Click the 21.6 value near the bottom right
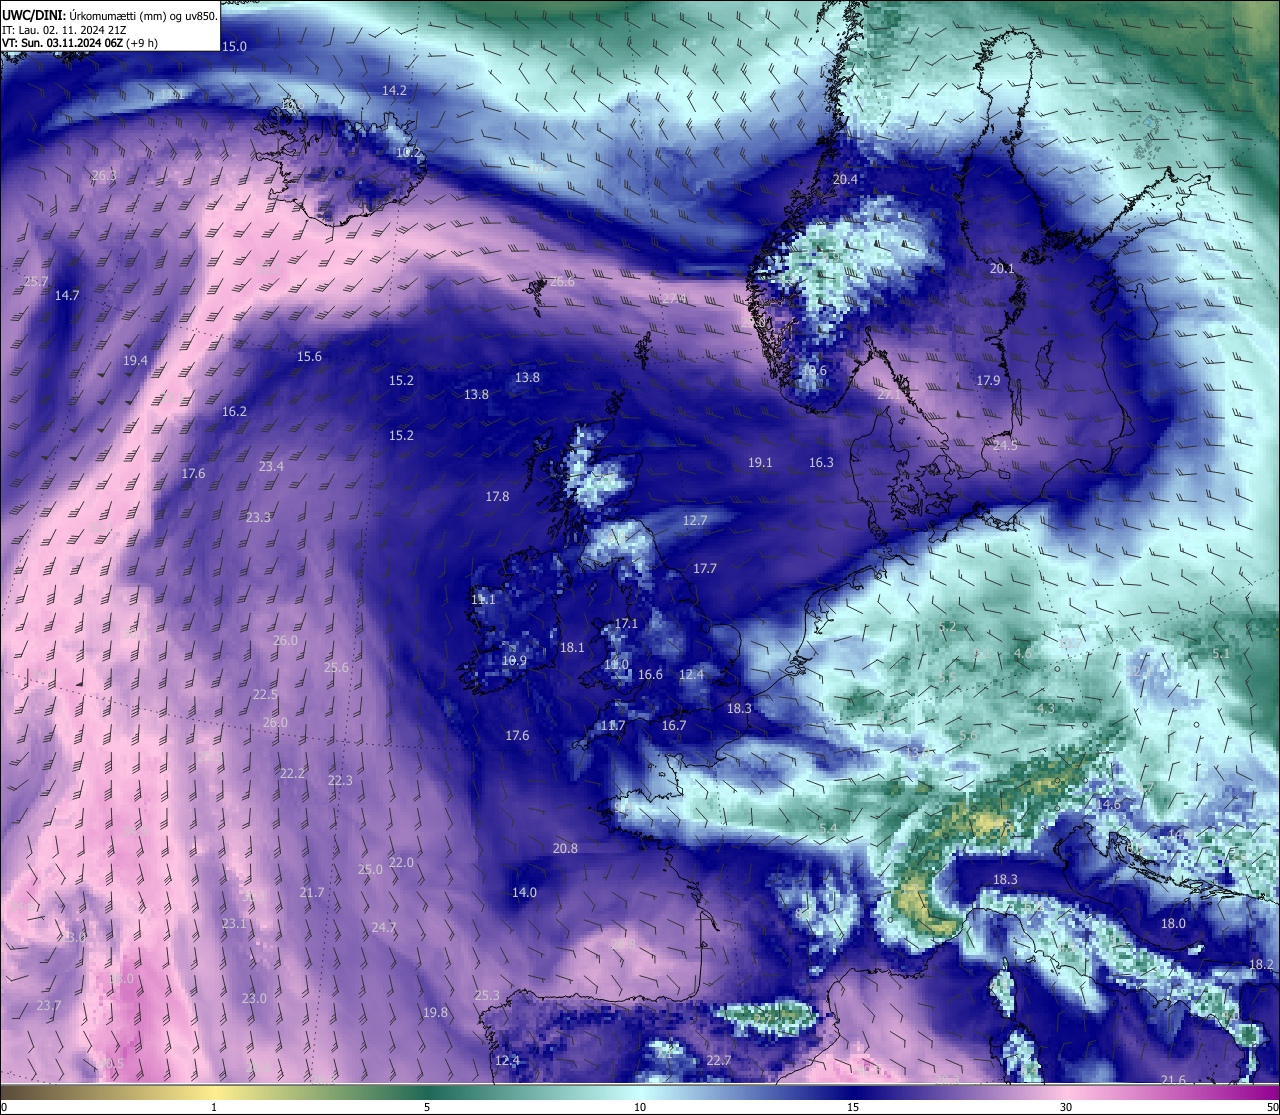The width and height of the screenshot is (1280, 1115). tap(1173, 1080)
